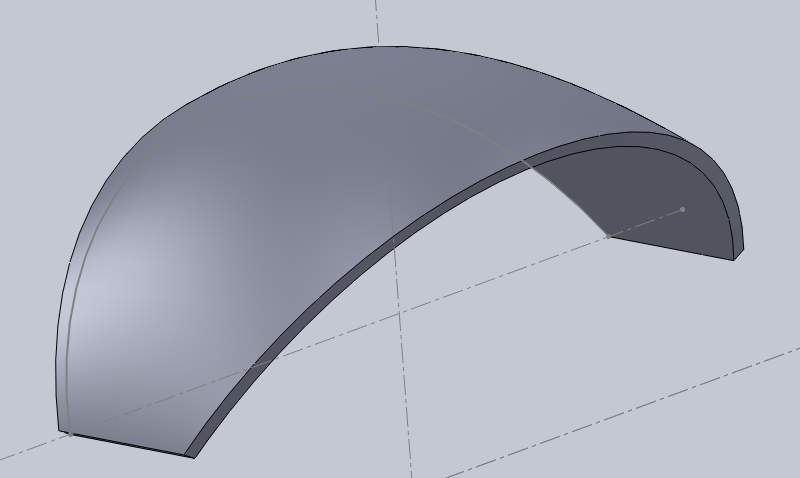This screenshot has width=800, height=478.
Task: Pick the sketch point at the axis end
Action: pos(683,209)
